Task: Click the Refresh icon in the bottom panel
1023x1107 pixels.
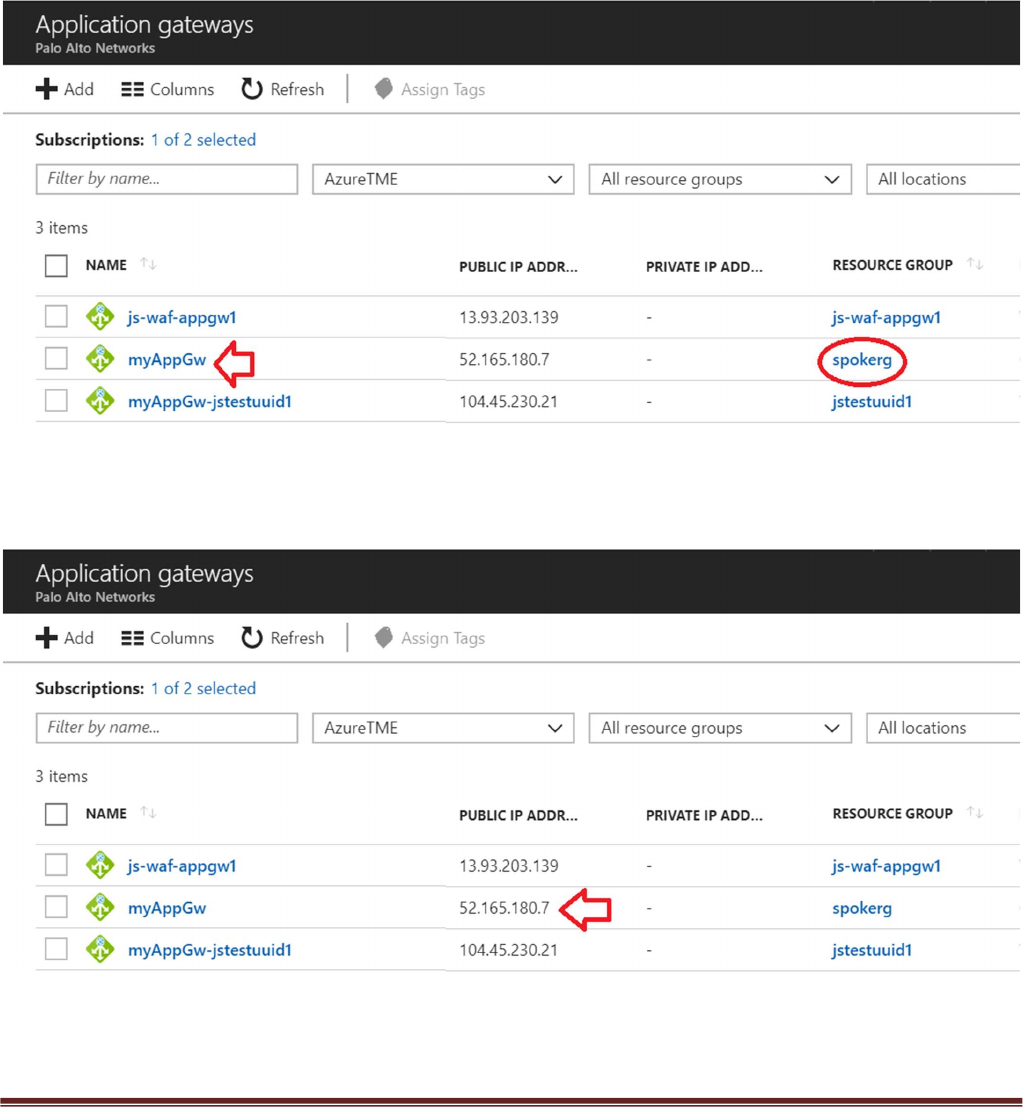Action: tap(252, 638)
